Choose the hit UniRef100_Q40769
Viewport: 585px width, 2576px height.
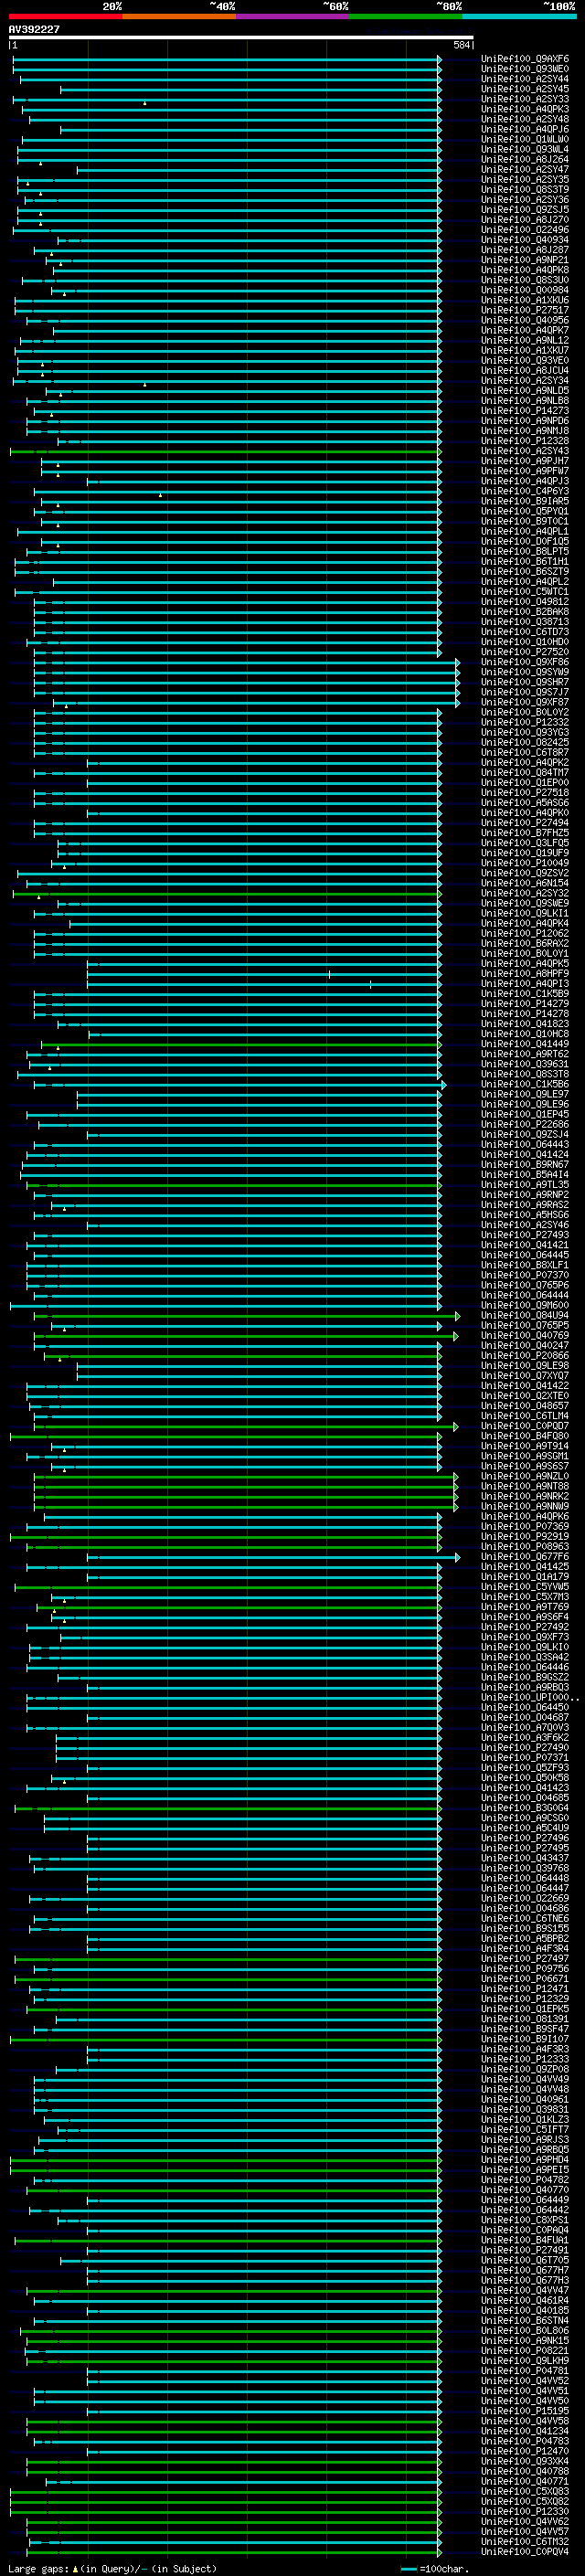tap(525, 1336)
